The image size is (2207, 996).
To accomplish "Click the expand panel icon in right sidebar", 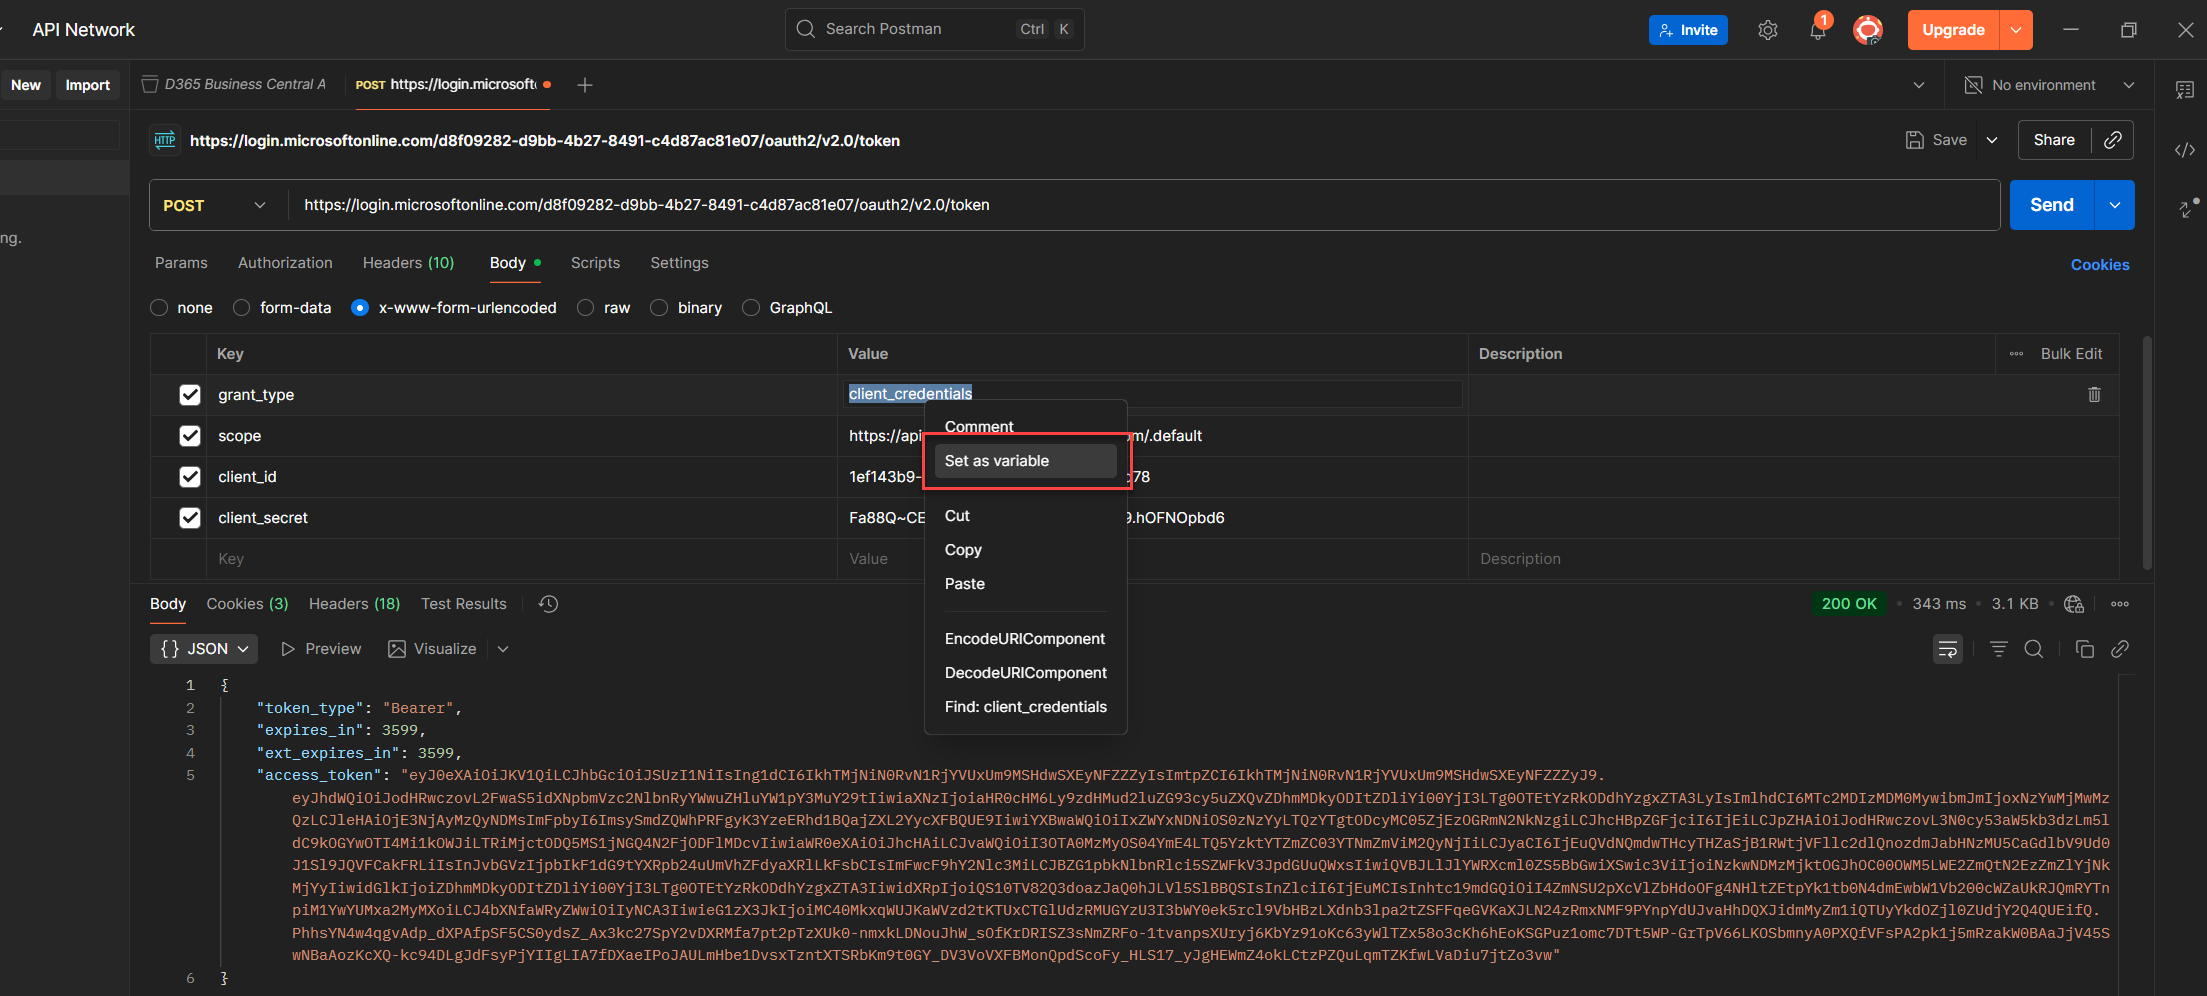I will point(2188,208).
